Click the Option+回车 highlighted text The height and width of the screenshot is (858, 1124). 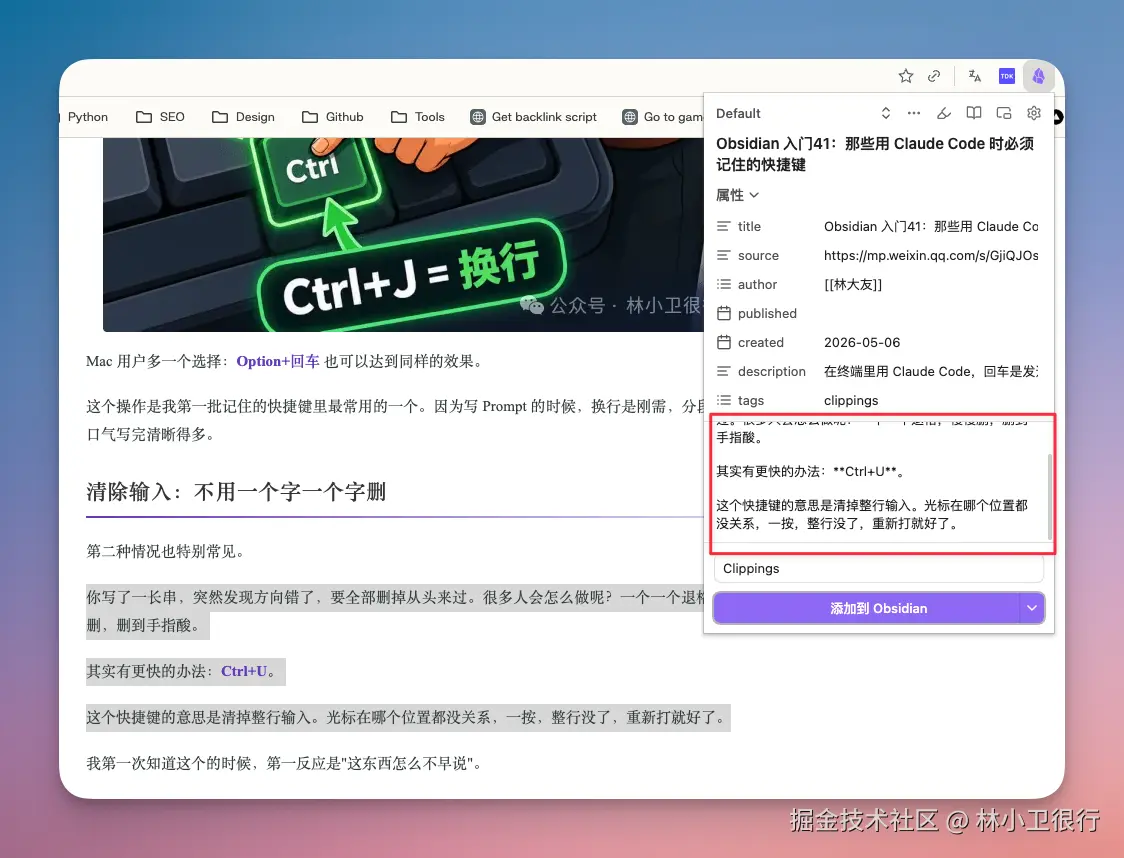click(278, 361)
